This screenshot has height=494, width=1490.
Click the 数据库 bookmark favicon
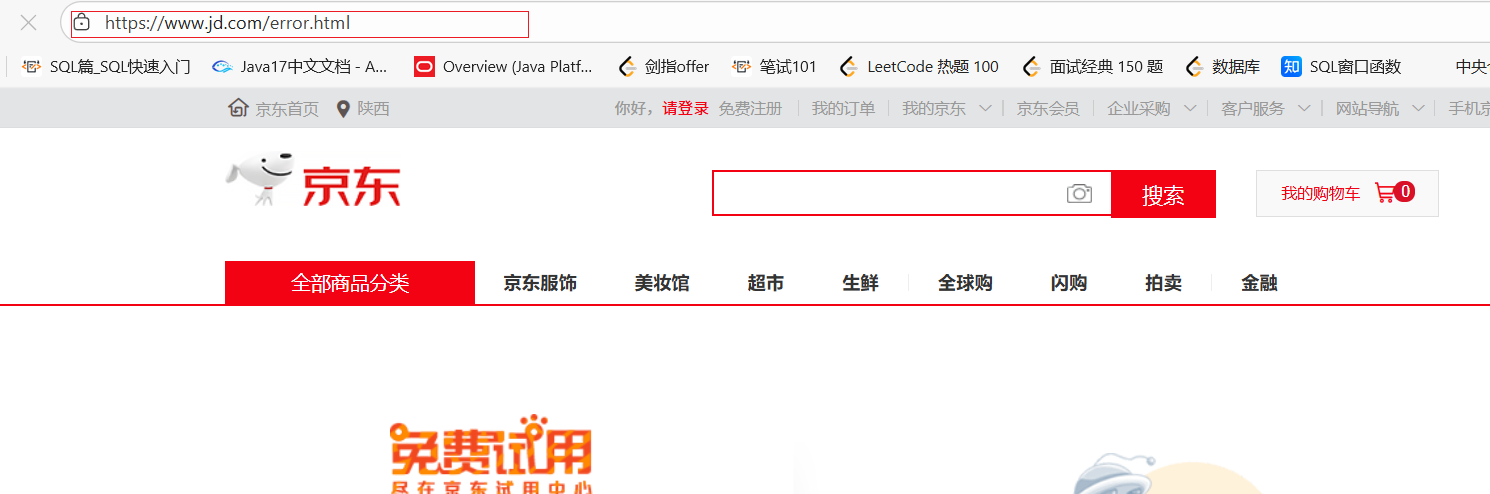[x=1194, y=67]
